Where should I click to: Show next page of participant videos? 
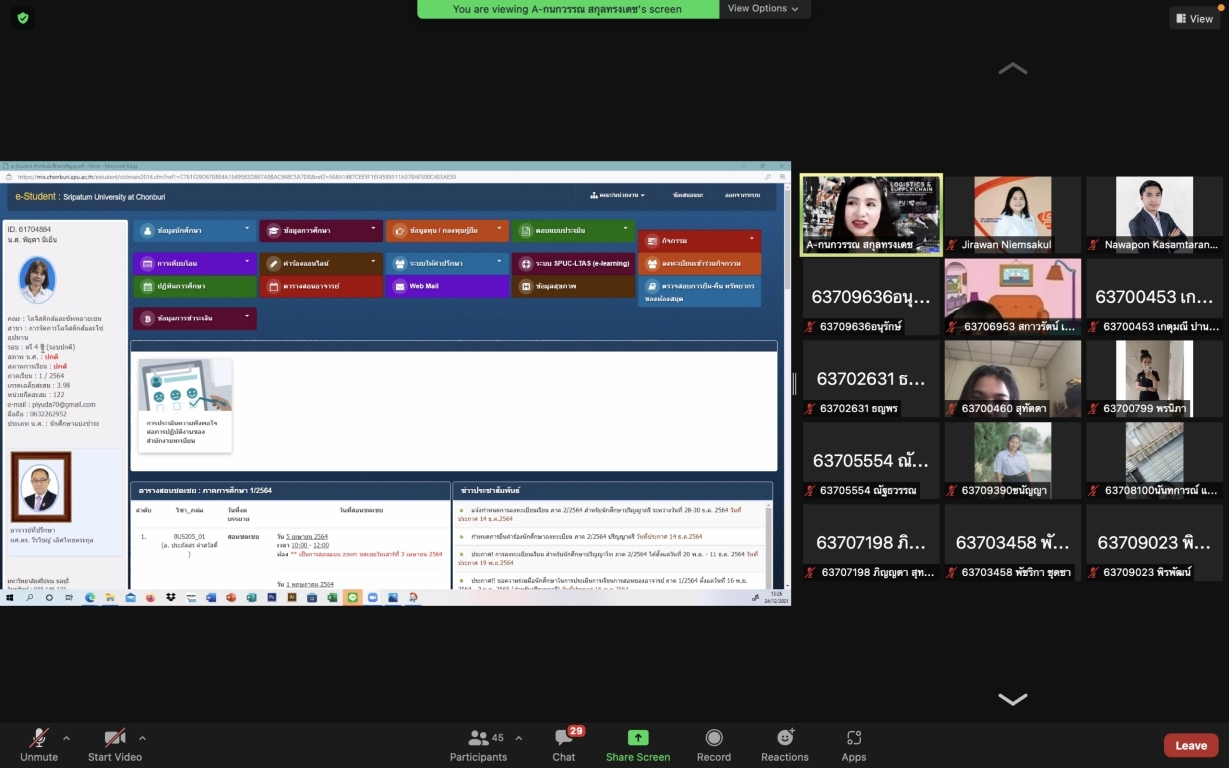click(1013, 699)
